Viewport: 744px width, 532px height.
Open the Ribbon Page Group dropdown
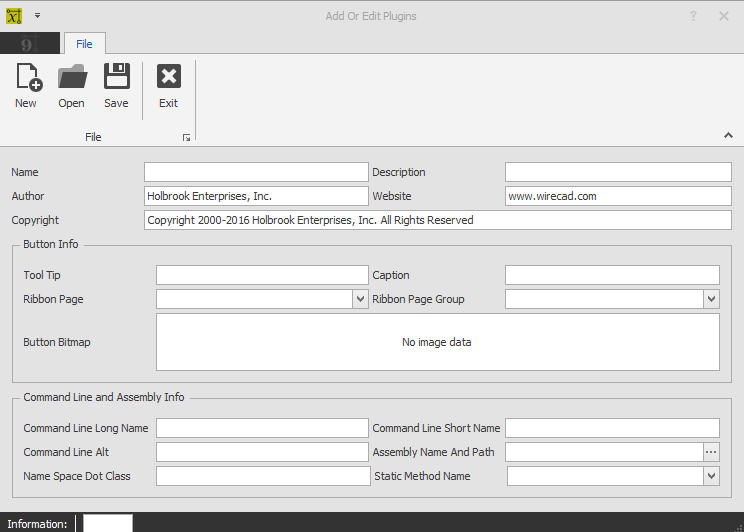(x=711, y=299)
